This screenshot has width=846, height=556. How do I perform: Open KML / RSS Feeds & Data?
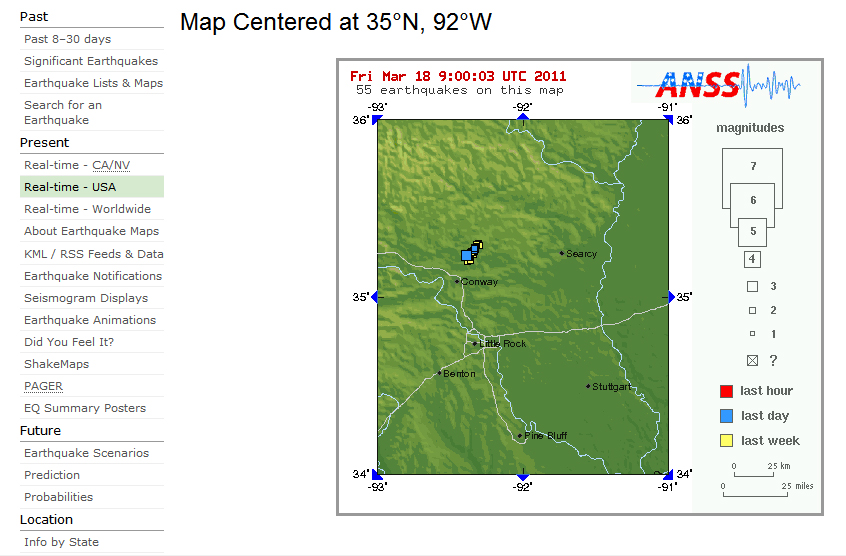point(94,254)
